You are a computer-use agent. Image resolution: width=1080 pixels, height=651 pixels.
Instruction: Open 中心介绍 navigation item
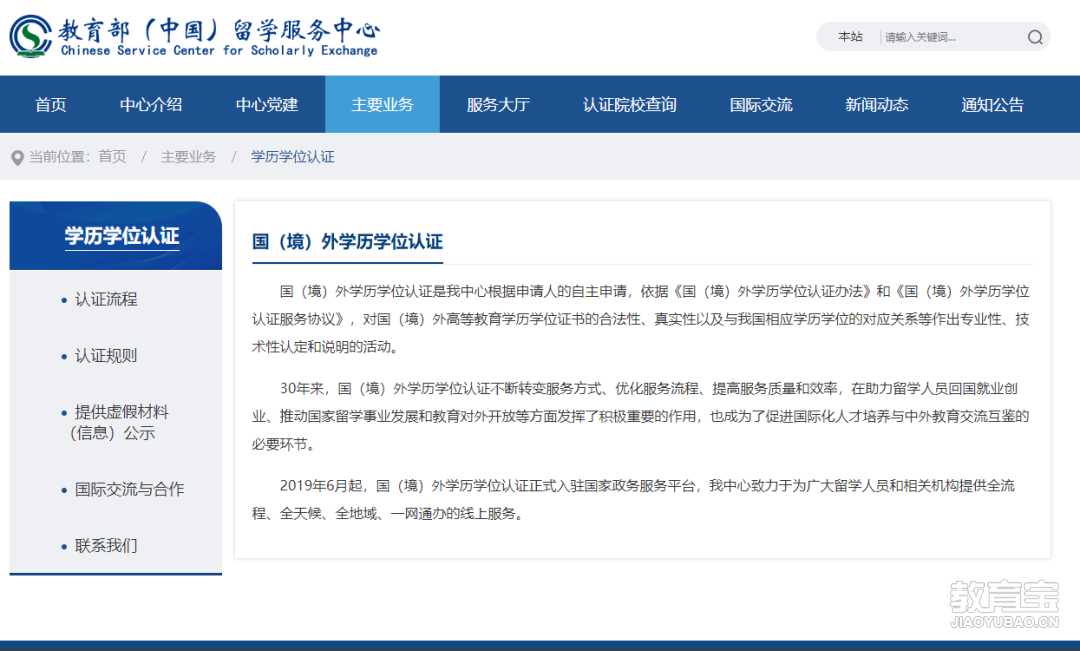click(151, 105)
